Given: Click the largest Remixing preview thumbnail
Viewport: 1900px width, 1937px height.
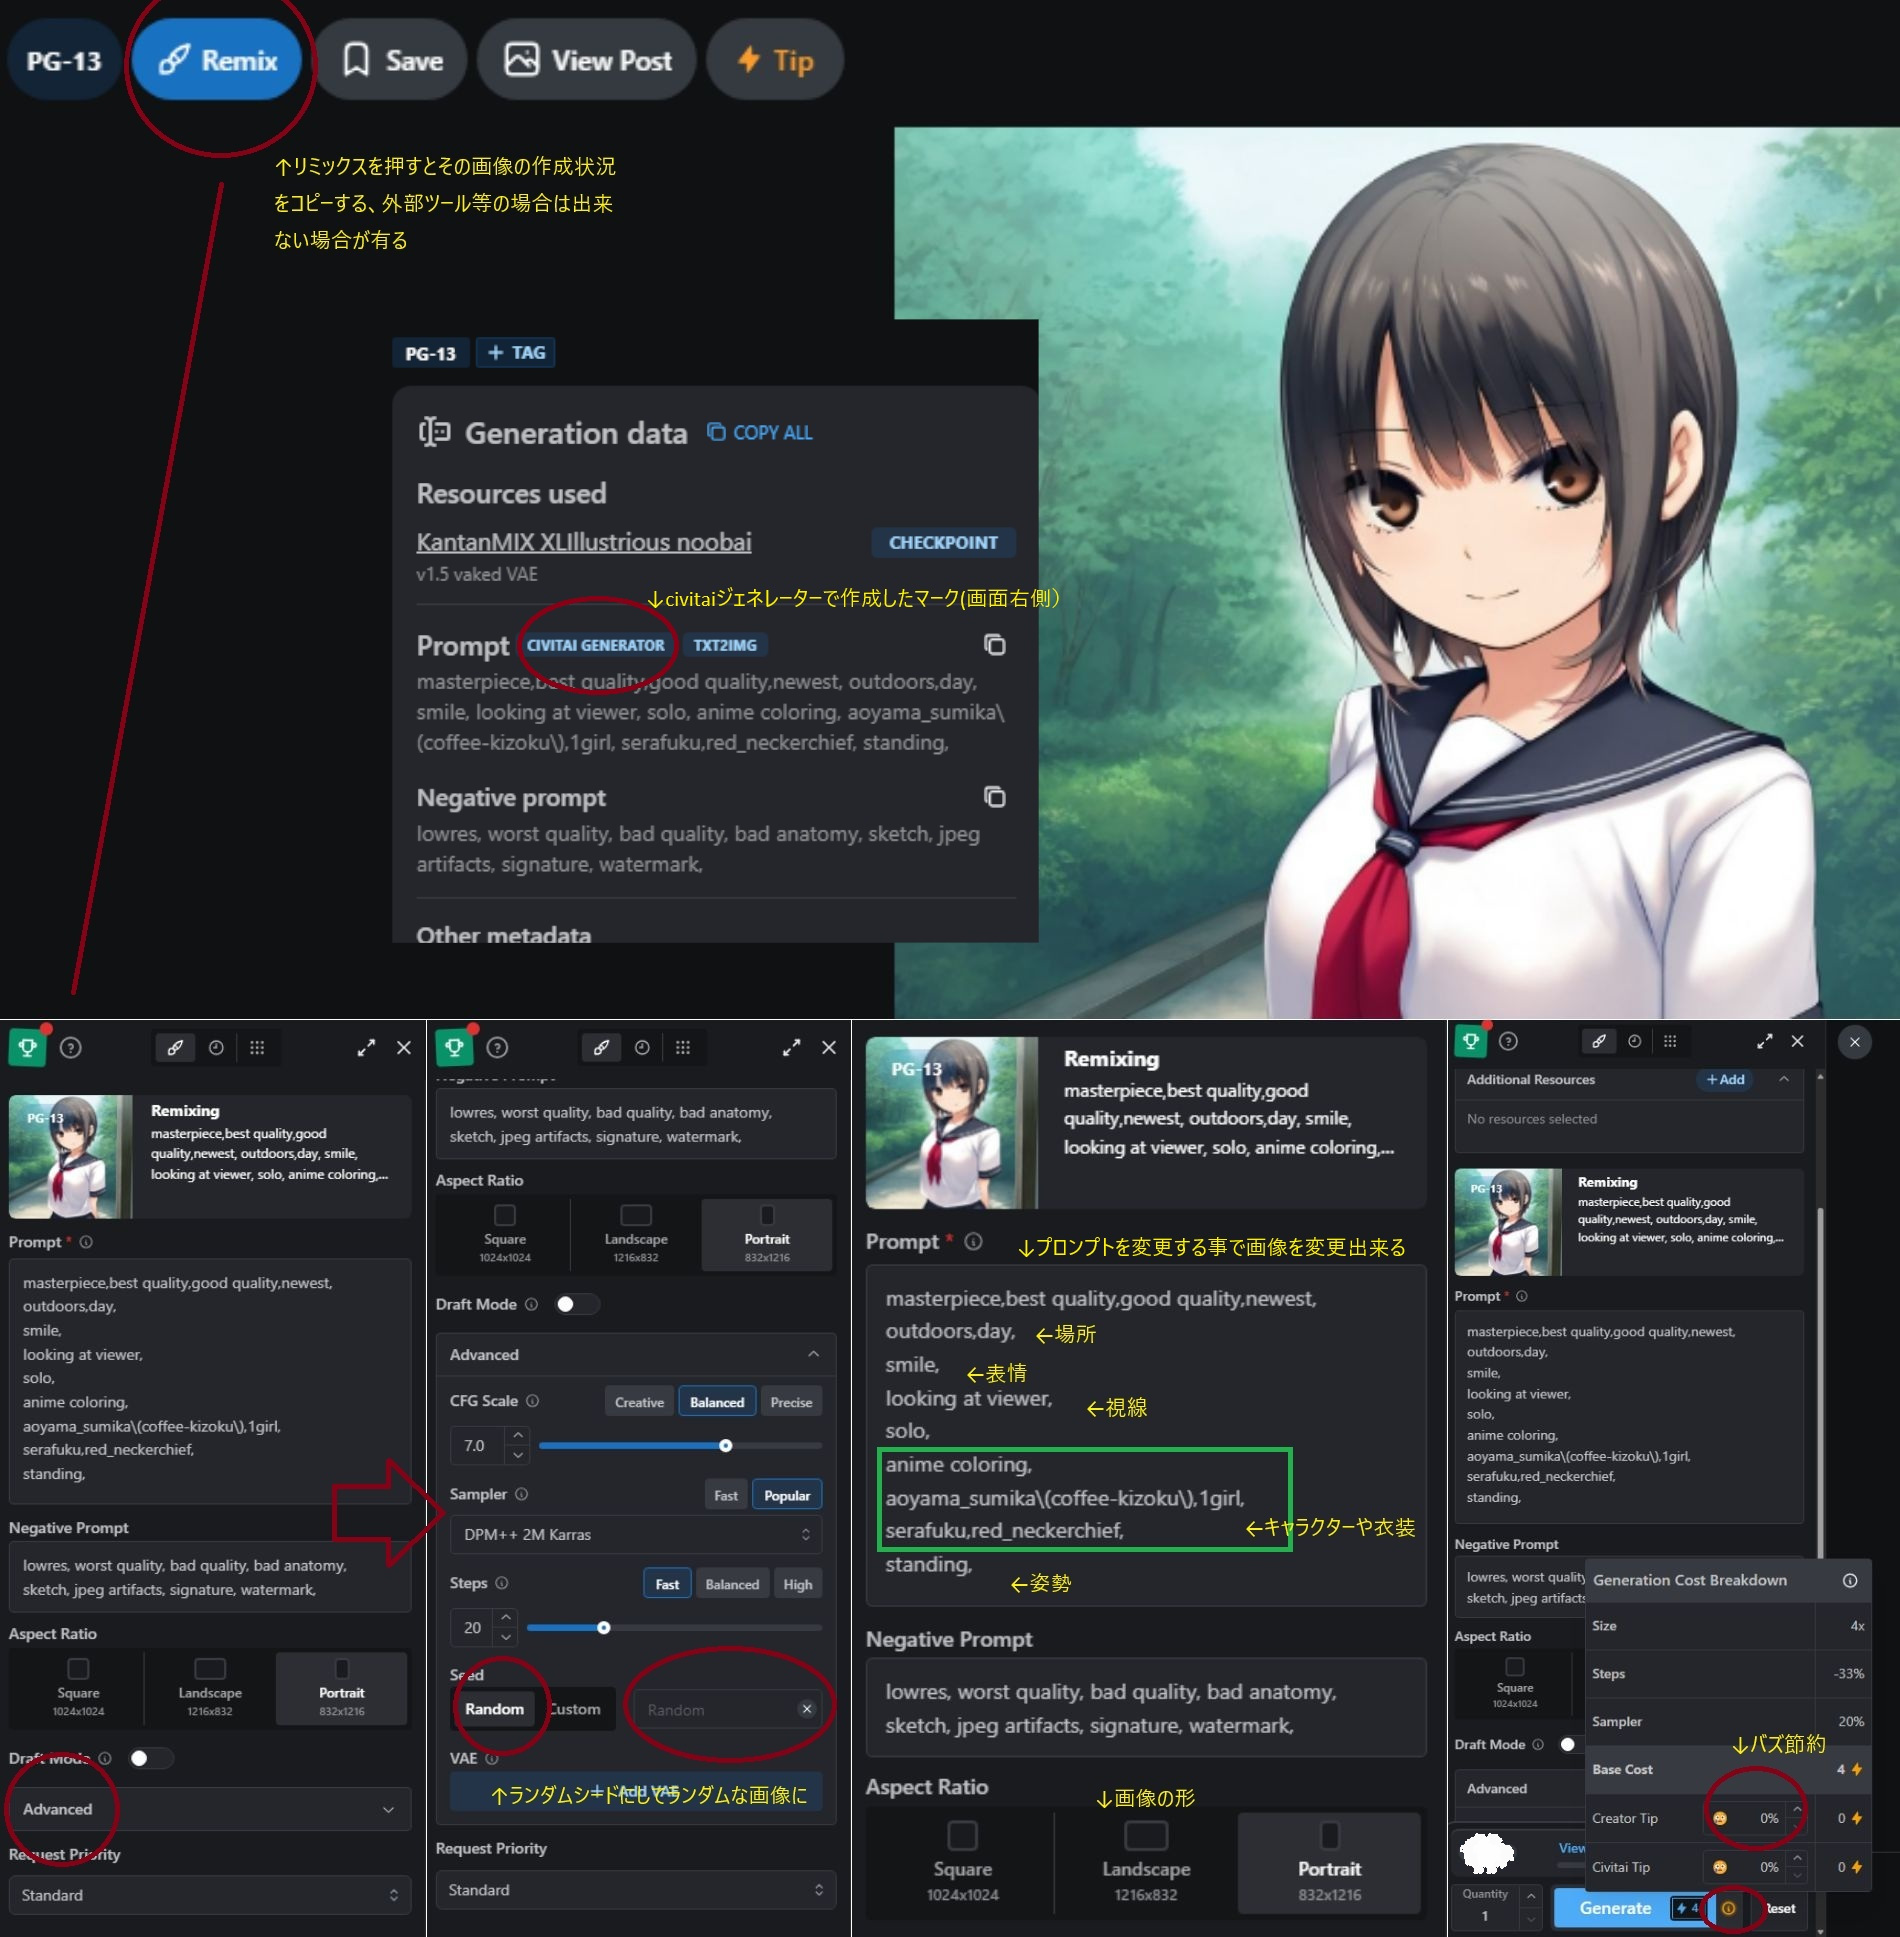Looking at the screenshot, I should pyautogui.click(x=952, y=1122).
